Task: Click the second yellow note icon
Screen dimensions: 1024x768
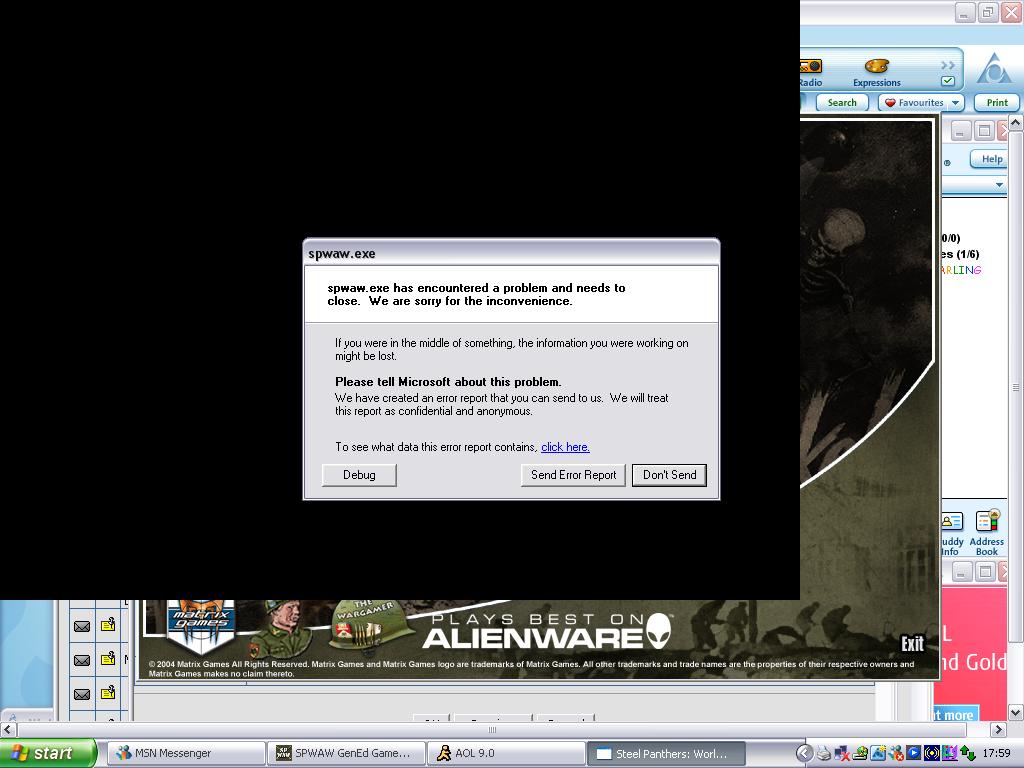Action: (108, 659)
